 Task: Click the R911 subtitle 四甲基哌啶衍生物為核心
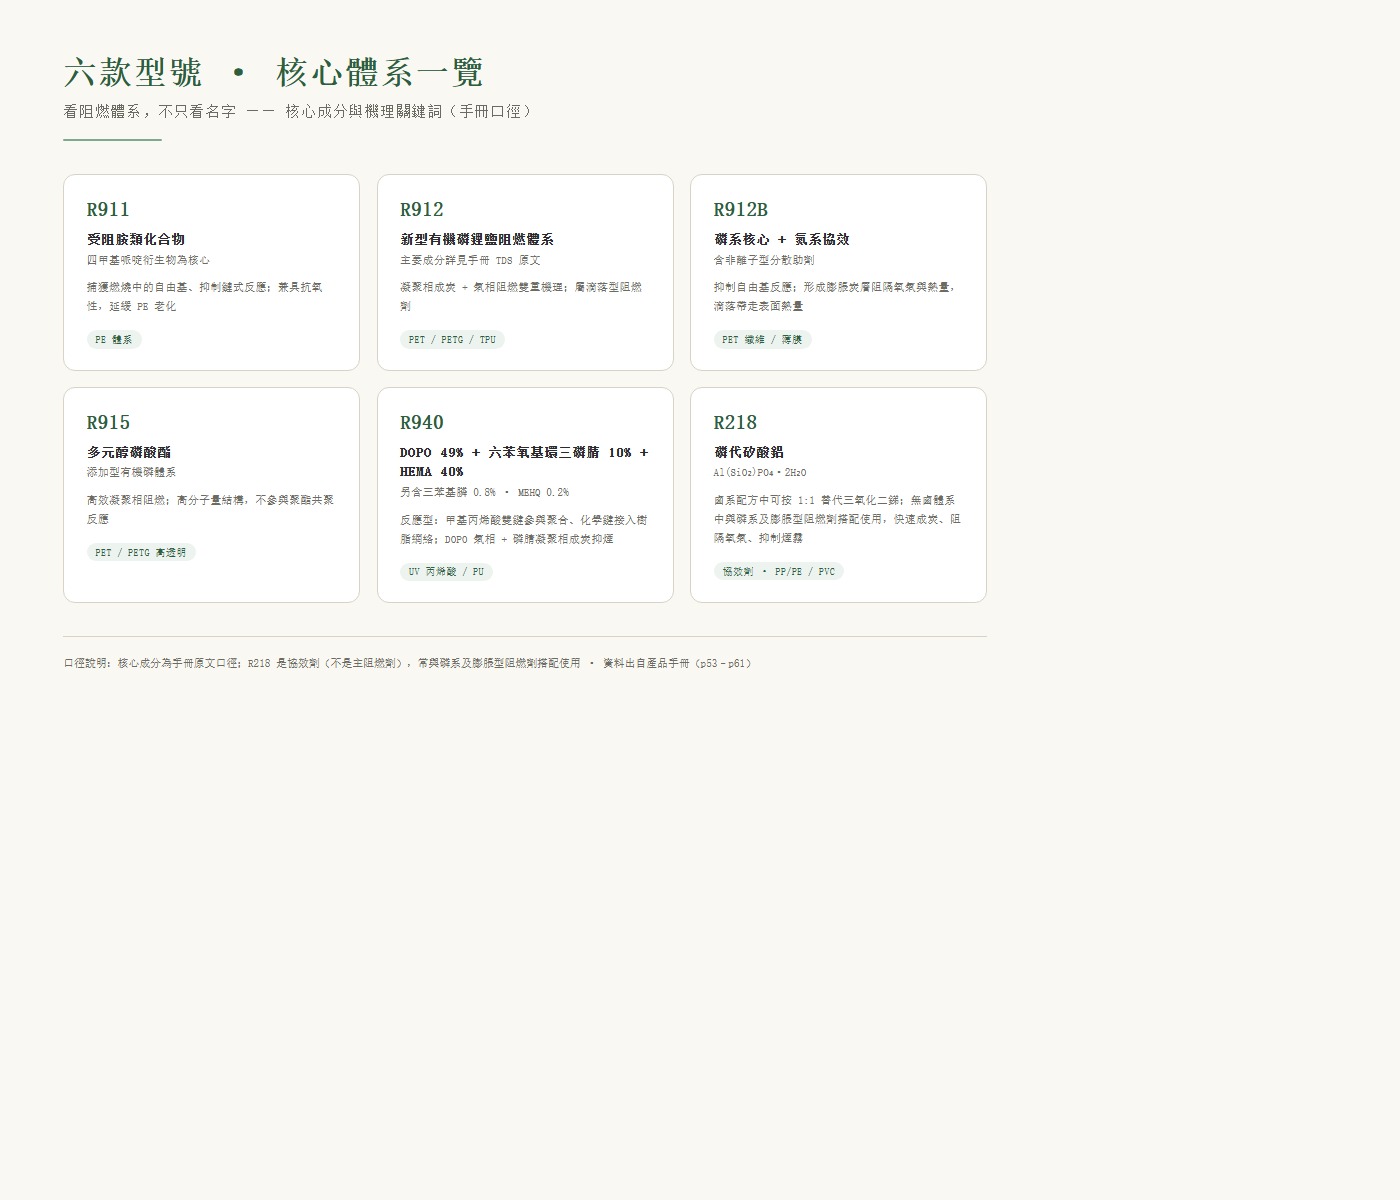pyautogui.click(x=148, y=260)
